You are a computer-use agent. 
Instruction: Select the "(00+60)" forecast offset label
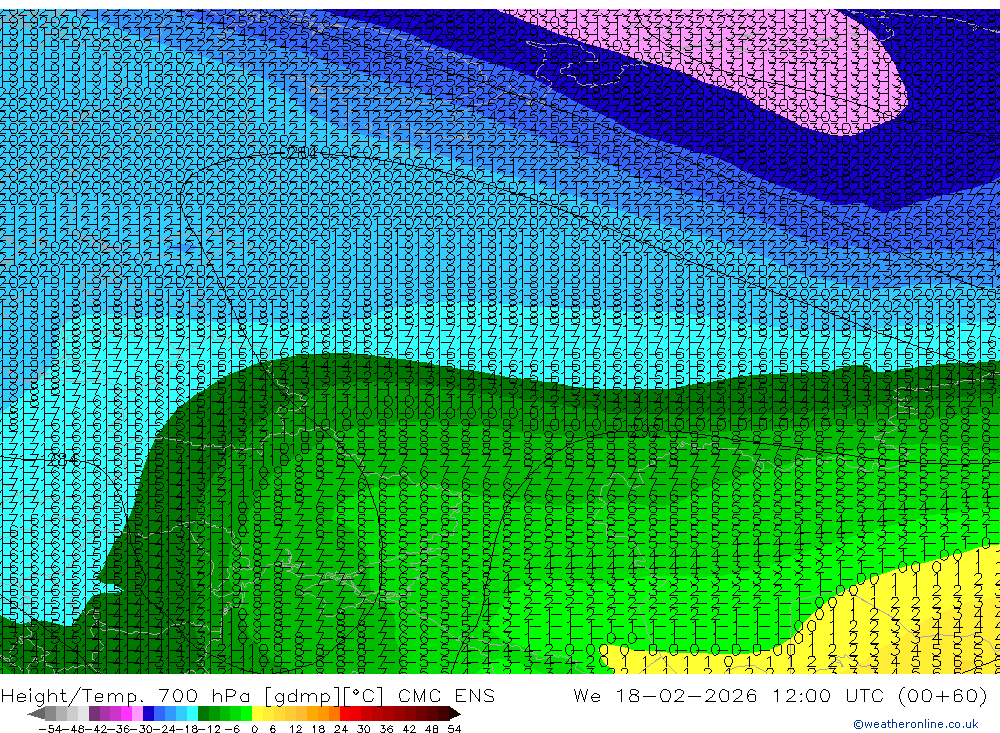(x=943, y=696)
